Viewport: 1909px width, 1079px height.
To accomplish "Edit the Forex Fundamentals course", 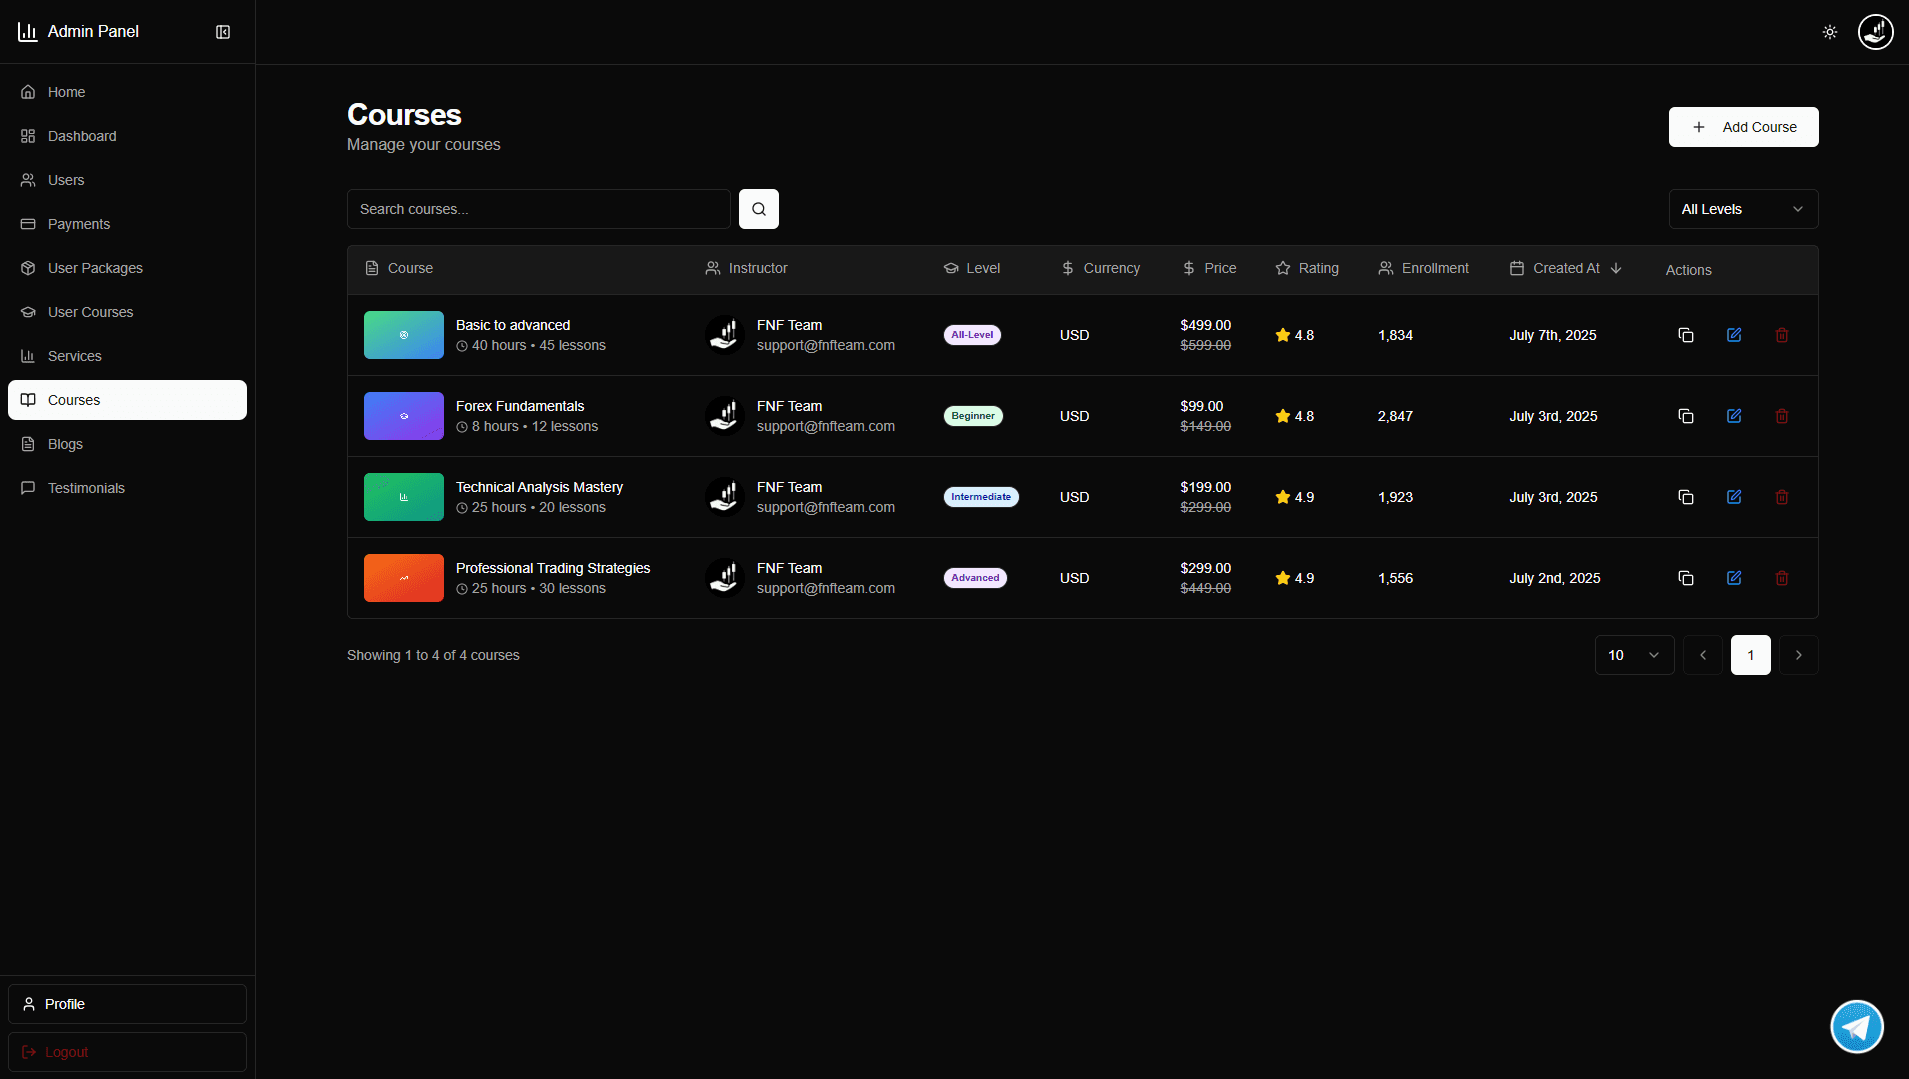I will [1734, 416].
